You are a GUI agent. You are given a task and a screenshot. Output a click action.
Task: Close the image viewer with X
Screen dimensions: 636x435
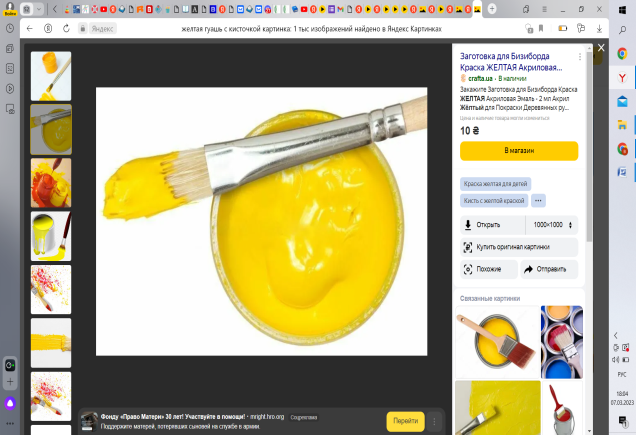pos(601,47)
